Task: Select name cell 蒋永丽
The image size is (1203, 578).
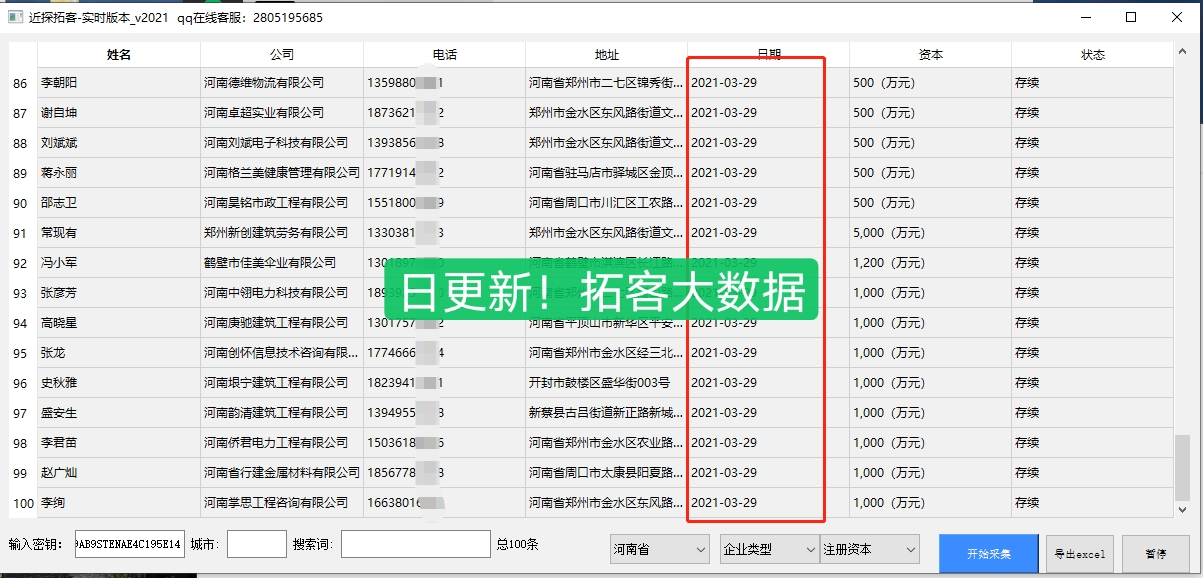Action: tap(119, 173)
